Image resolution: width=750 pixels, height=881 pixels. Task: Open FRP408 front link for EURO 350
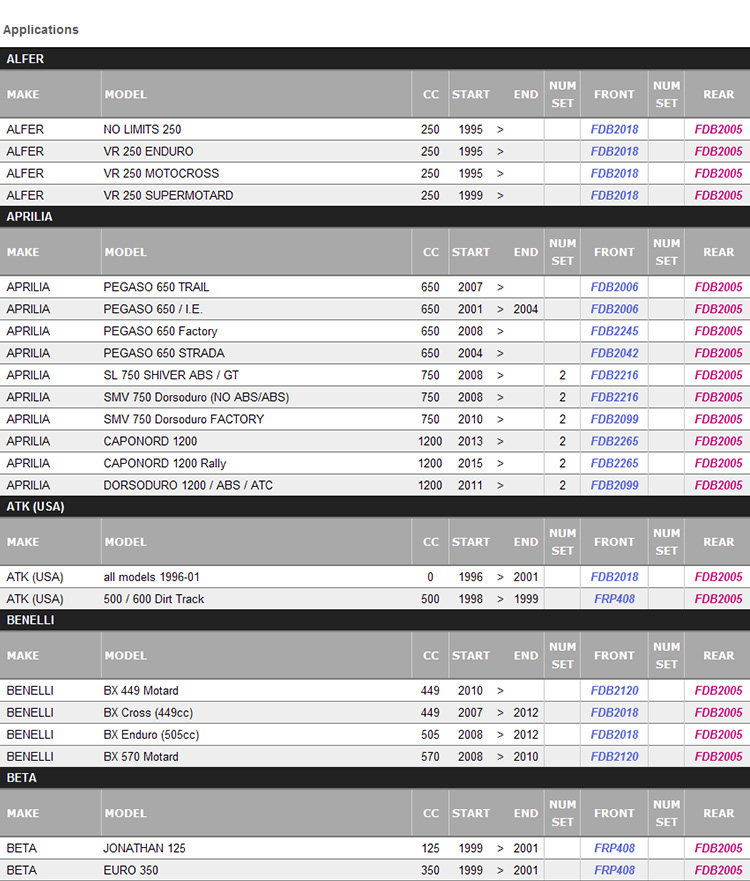click(614, 870)
